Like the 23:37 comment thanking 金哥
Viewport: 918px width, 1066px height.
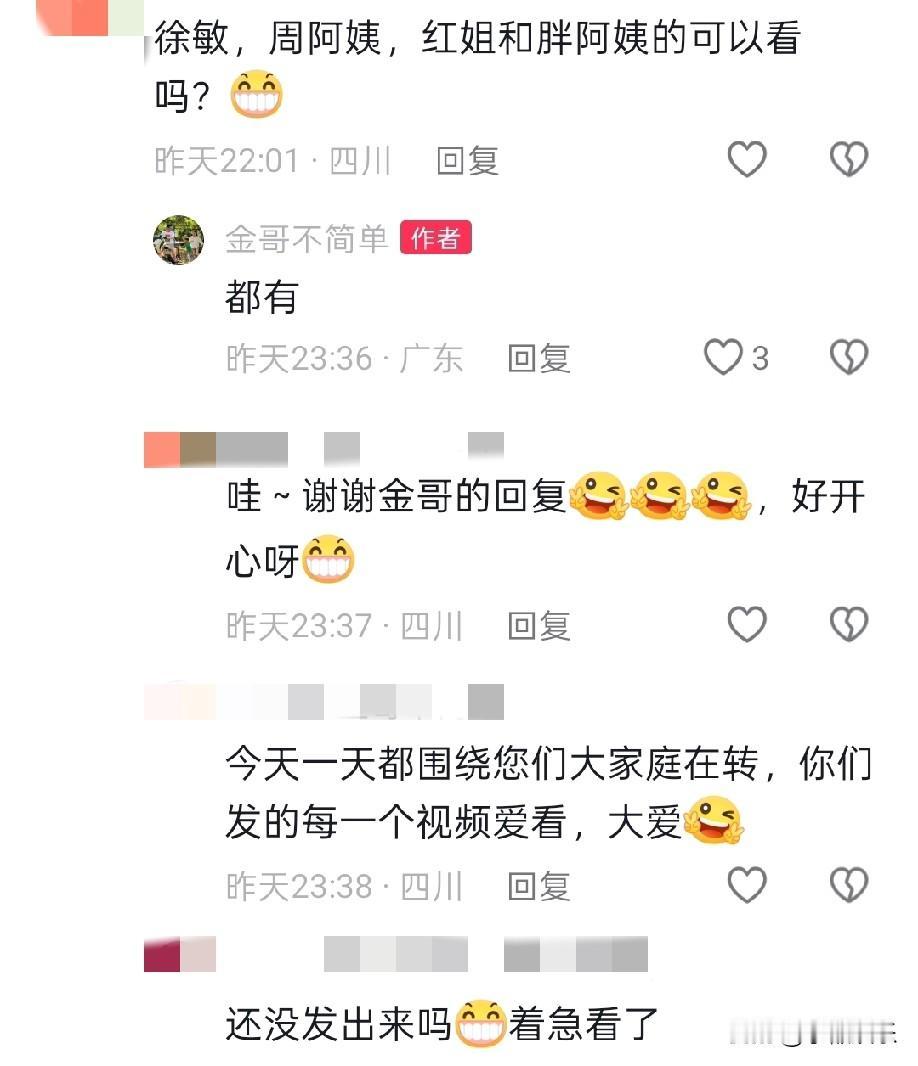click(747, 624)
